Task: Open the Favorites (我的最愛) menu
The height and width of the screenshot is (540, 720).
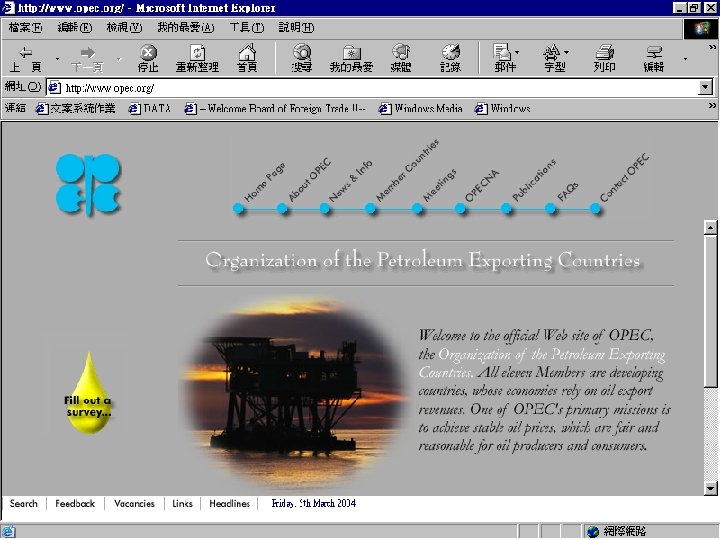Action: 186,28
